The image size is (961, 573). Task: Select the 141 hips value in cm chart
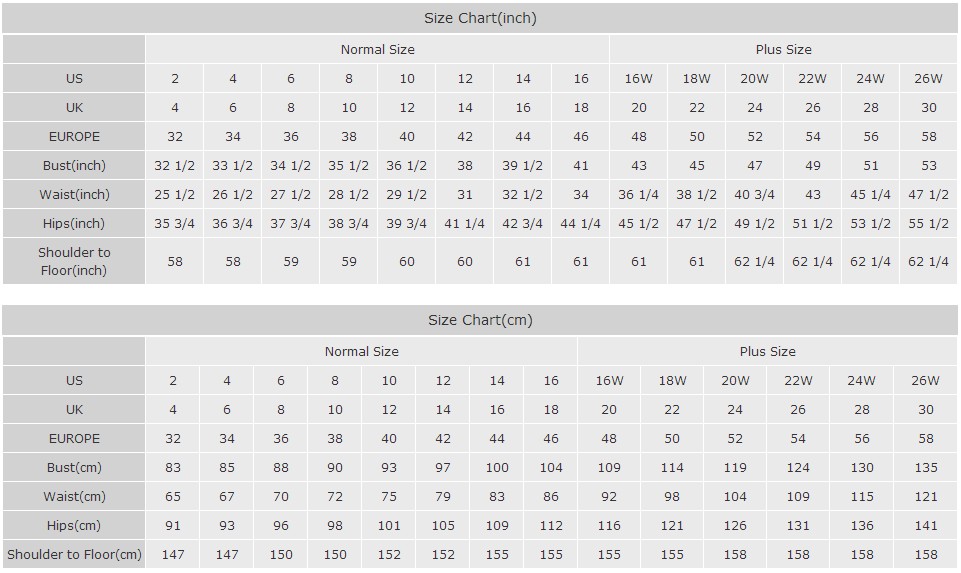click(x=925, y=525)
